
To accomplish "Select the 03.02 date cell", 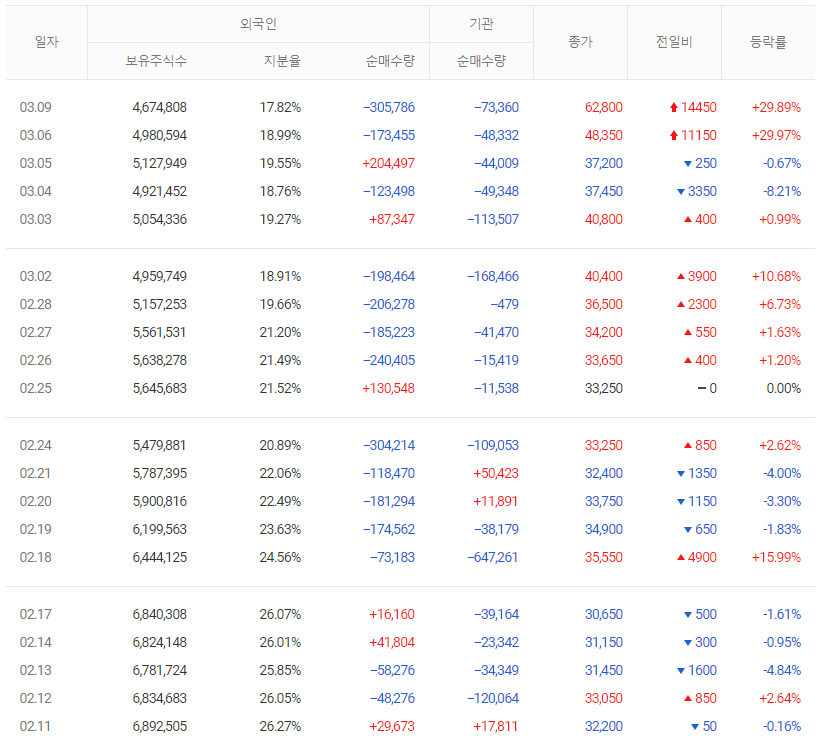I will 36,276.
